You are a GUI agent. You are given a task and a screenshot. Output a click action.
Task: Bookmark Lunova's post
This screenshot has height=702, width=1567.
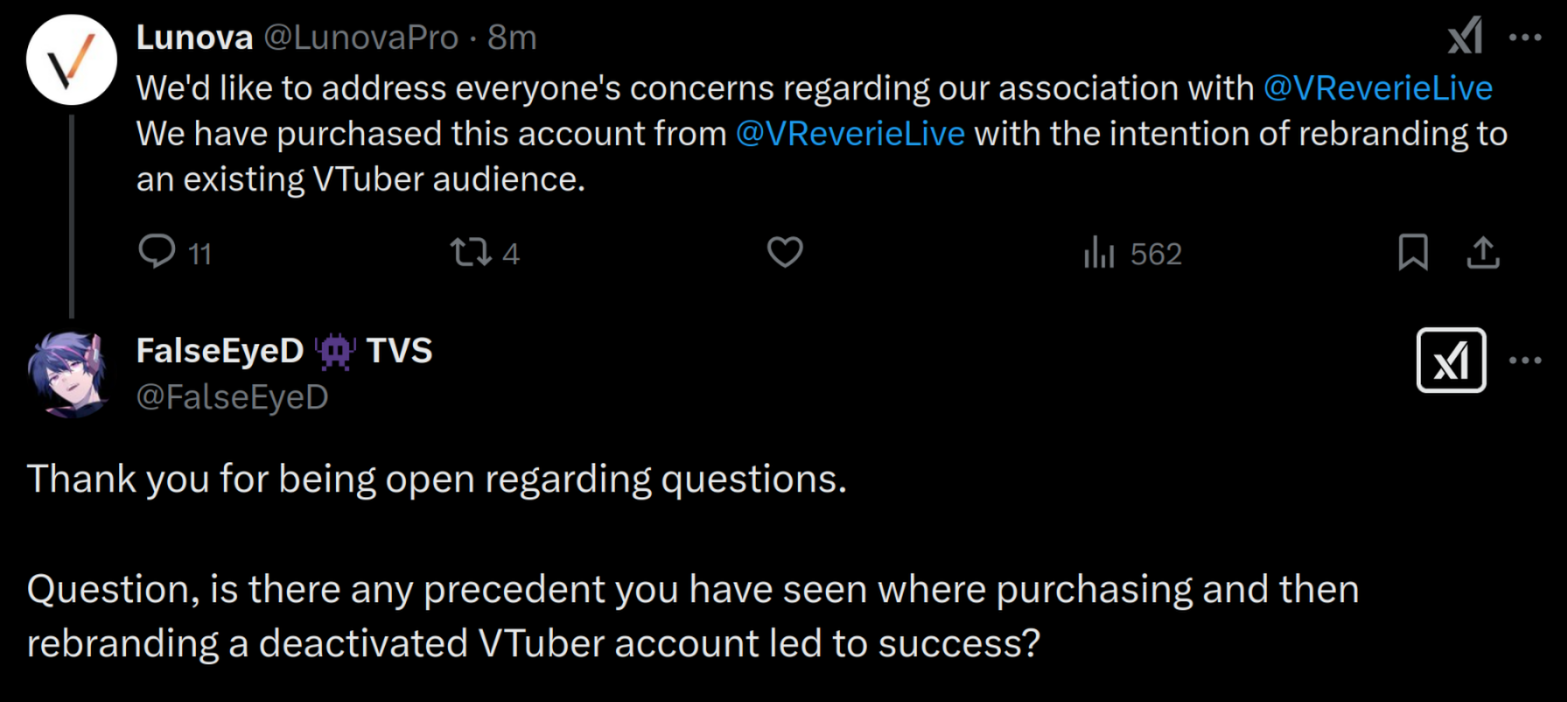[1412, 254]
